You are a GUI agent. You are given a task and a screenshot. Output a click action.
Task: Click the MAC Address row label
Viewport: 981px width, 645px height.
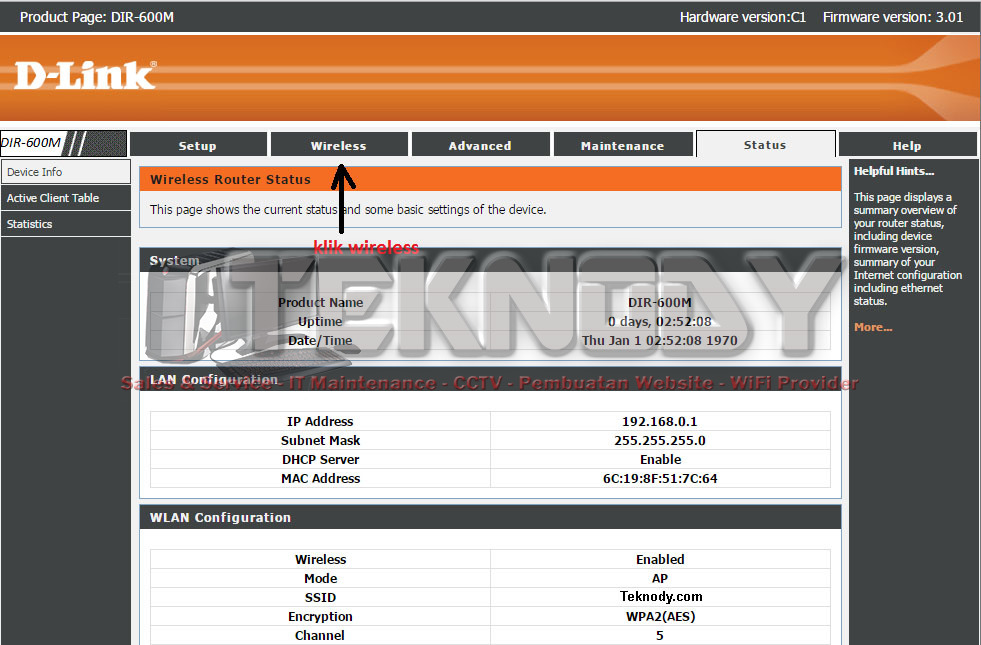click(x=320, y=478)
